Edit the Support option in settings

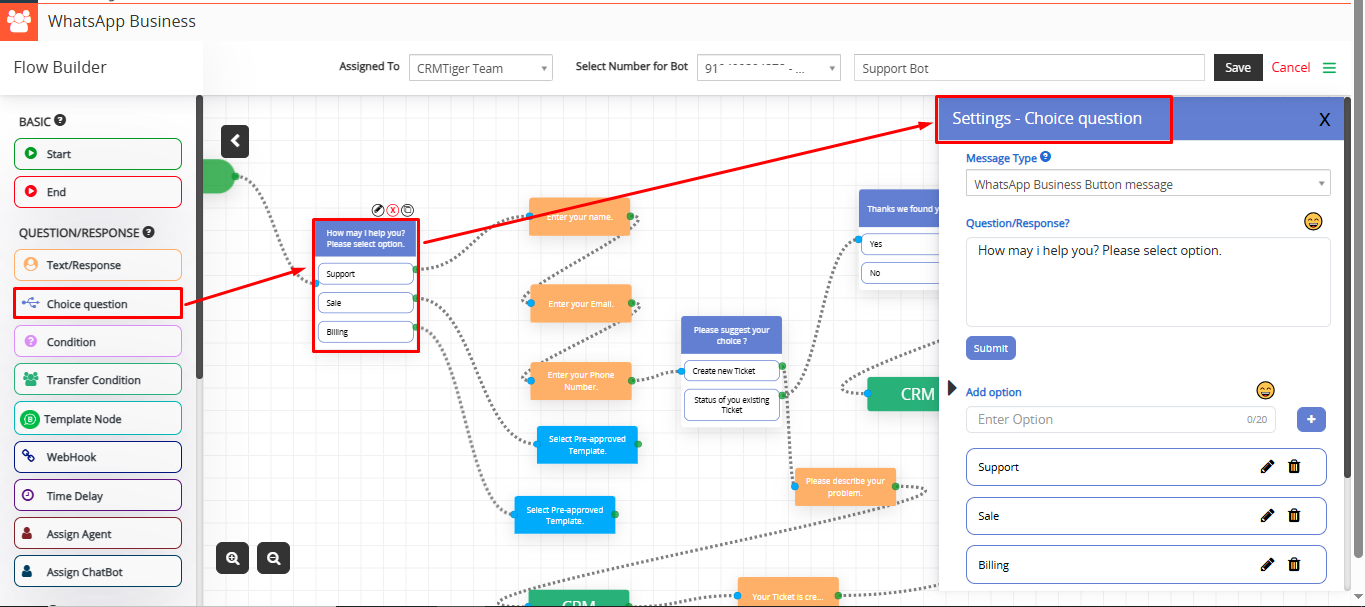click(1268, 467)
